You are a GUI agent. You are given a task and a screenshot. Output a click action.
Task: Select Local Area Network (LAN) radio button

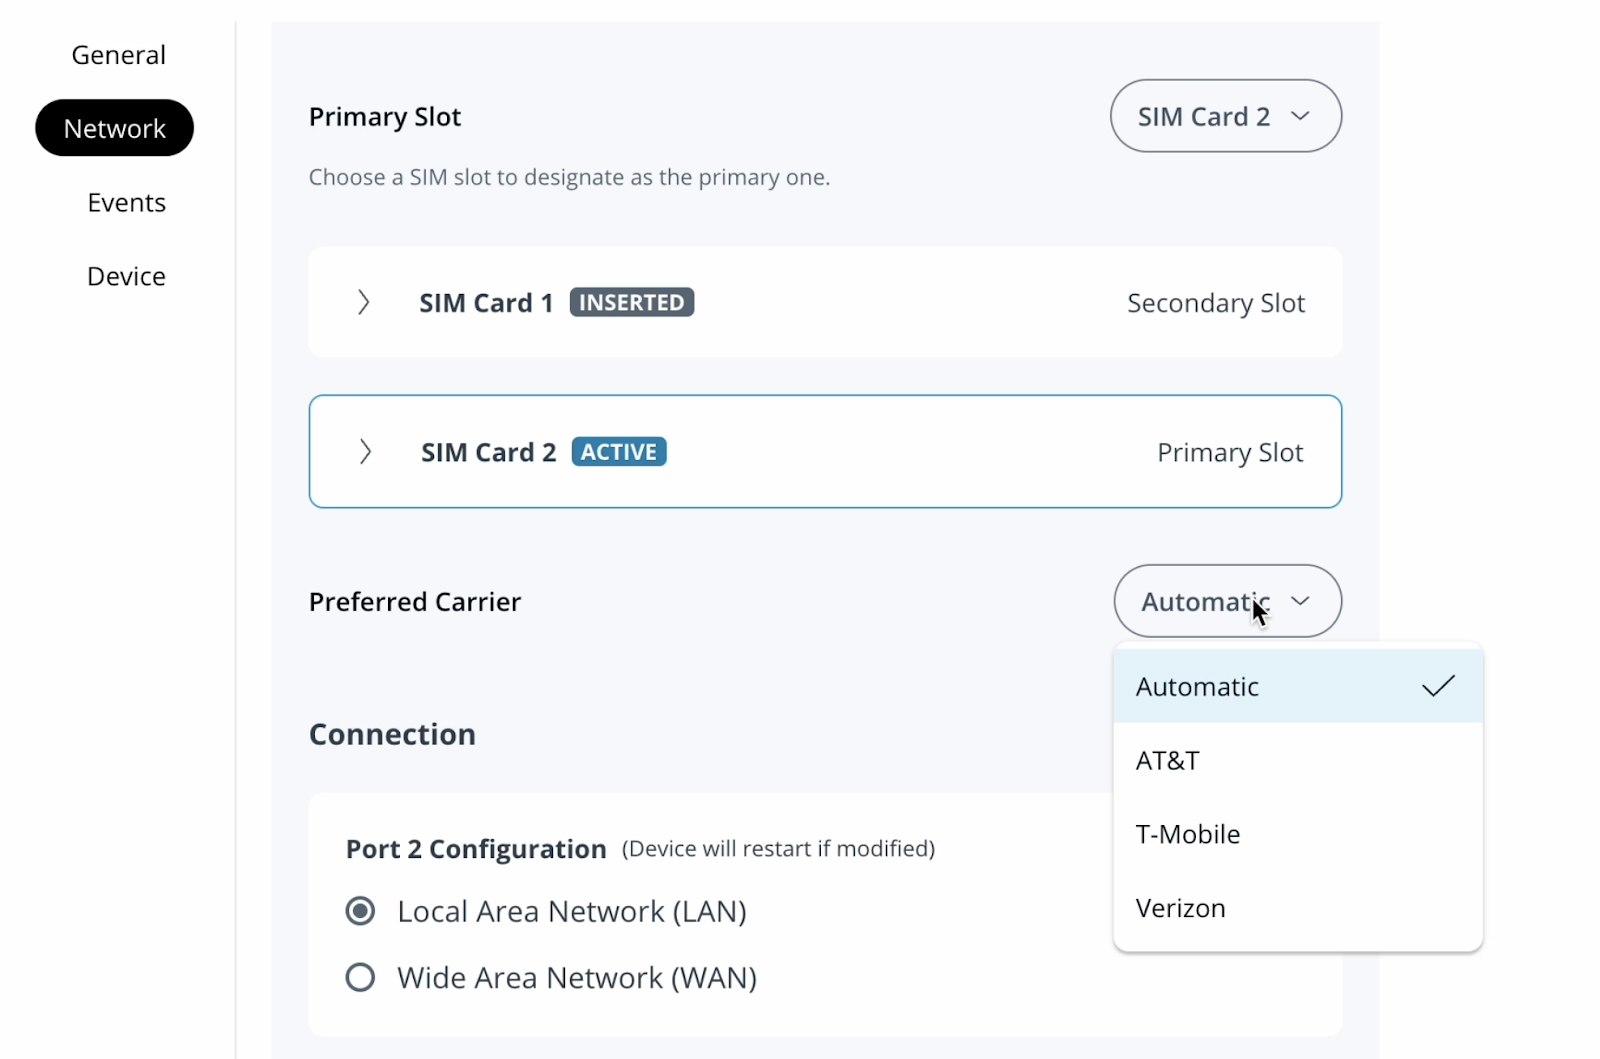(x=360, y=911)
